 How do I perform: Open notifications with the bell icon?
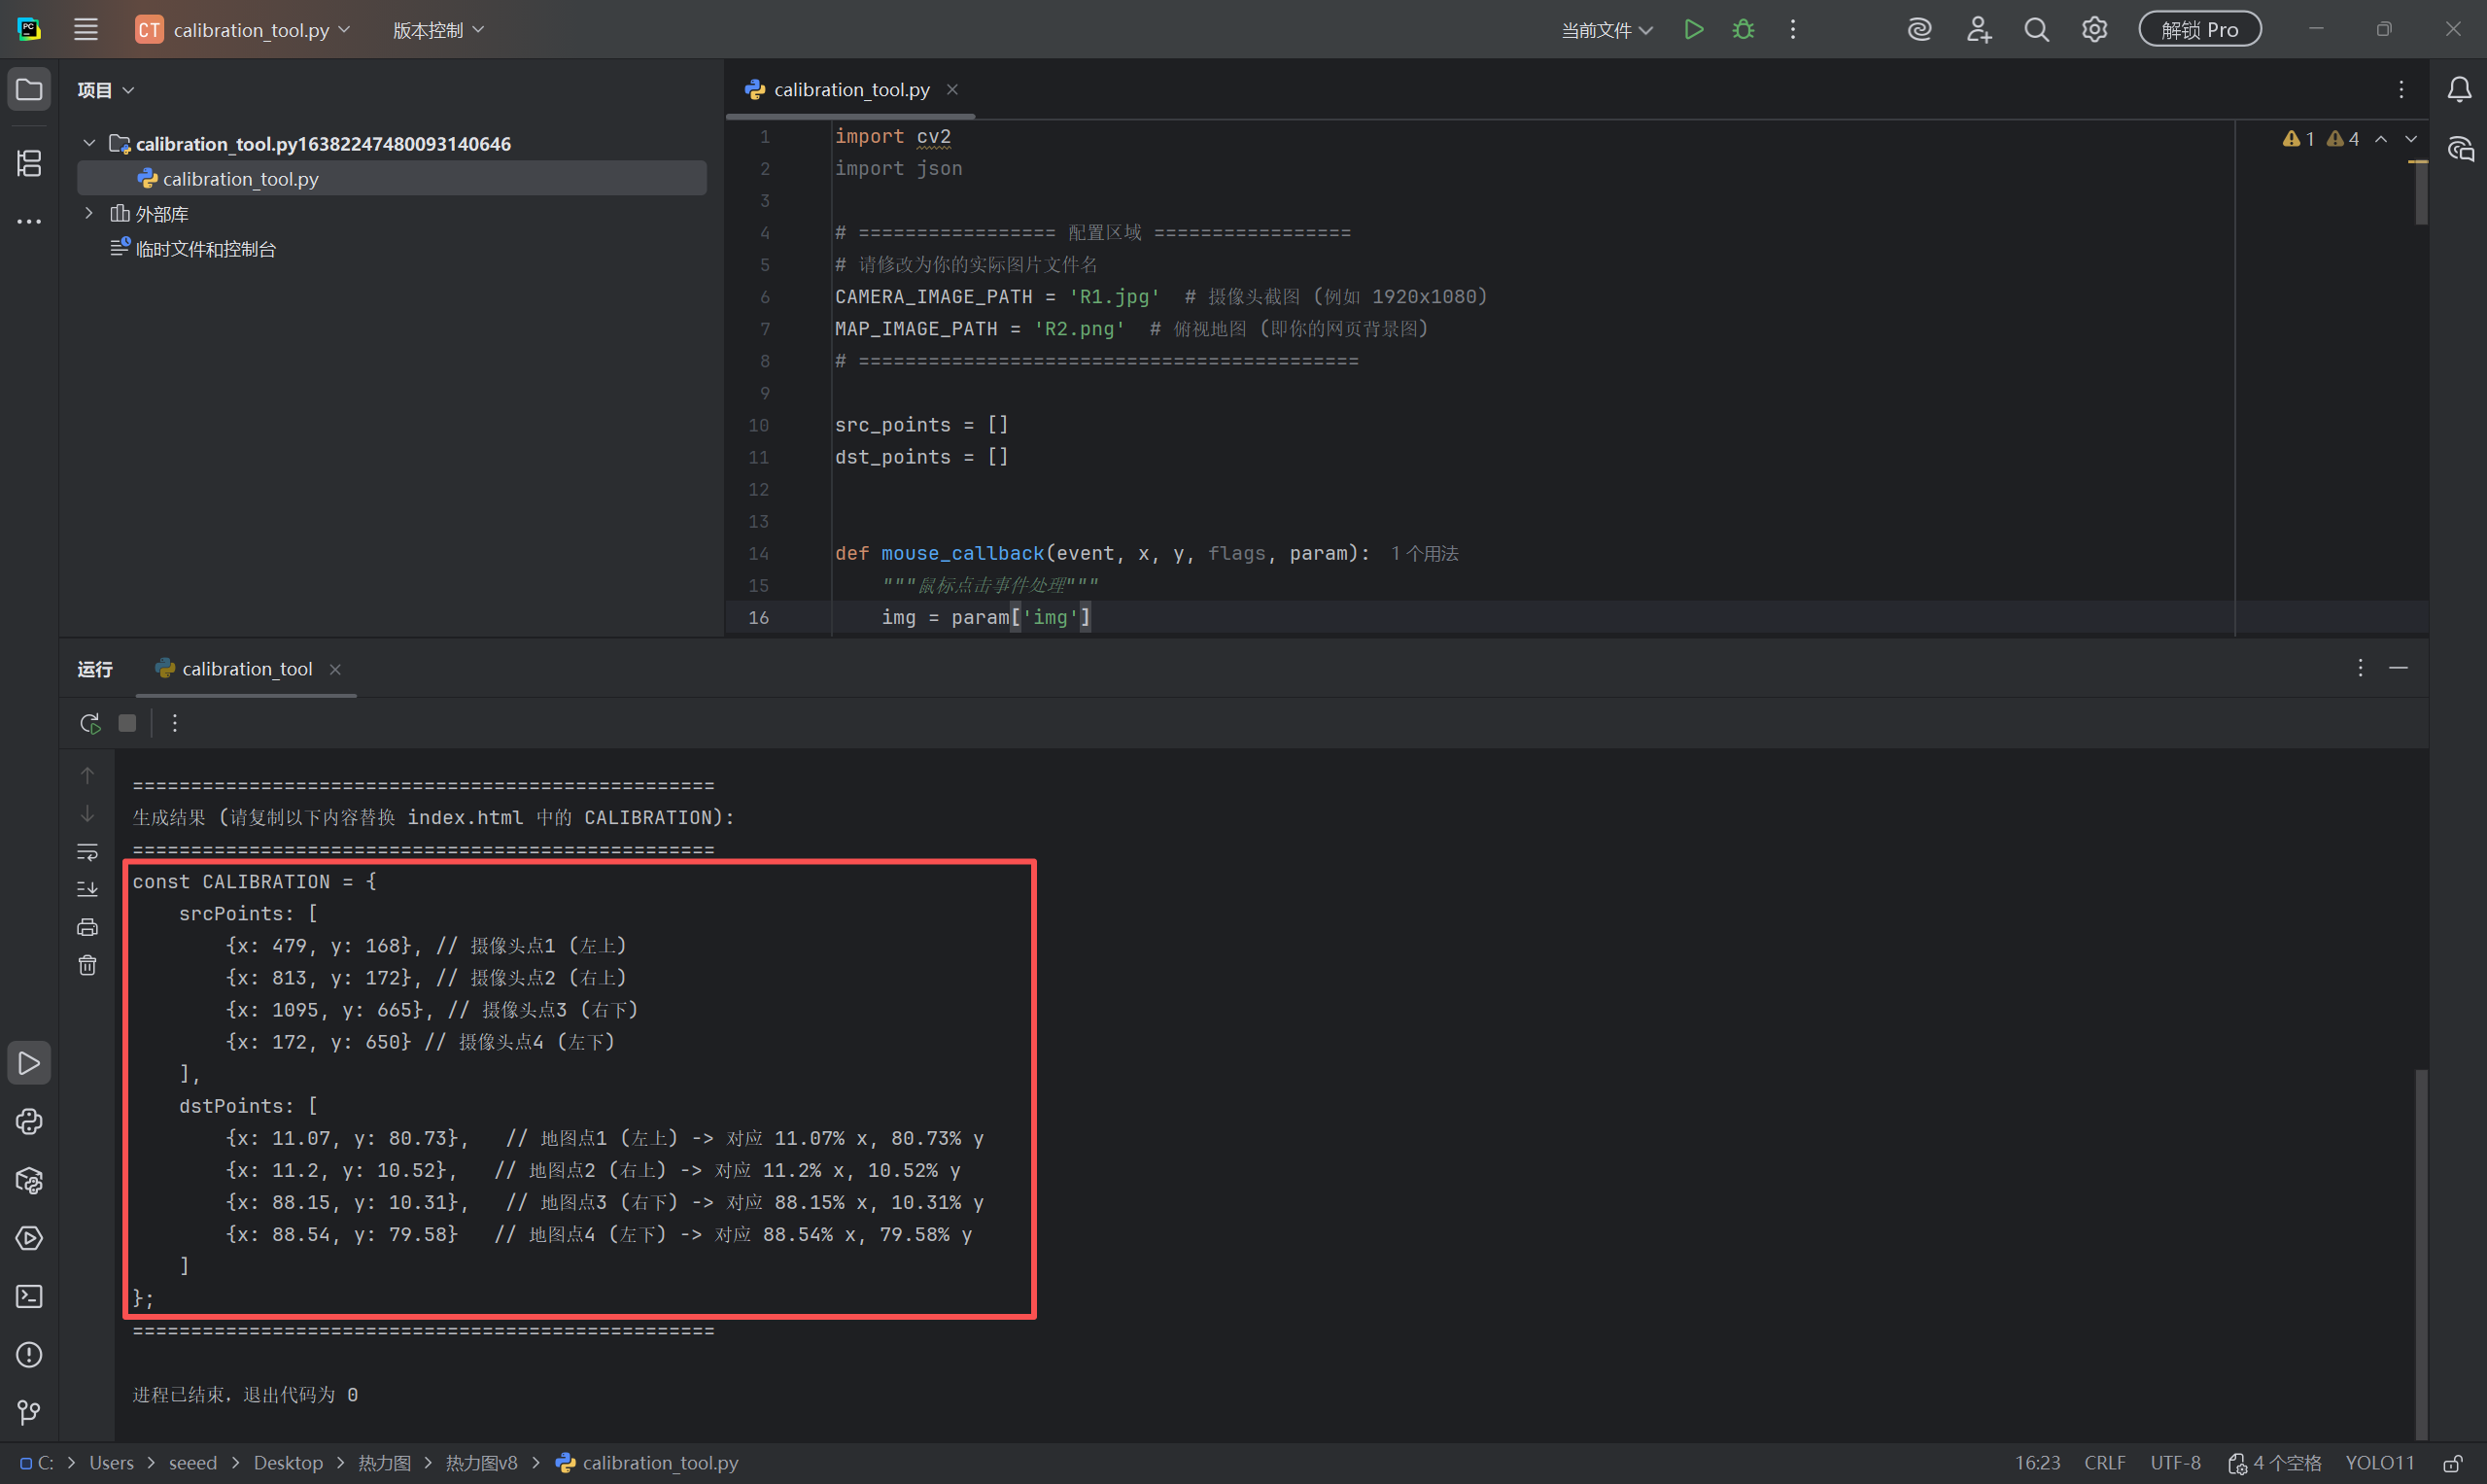click(2459, 90)
